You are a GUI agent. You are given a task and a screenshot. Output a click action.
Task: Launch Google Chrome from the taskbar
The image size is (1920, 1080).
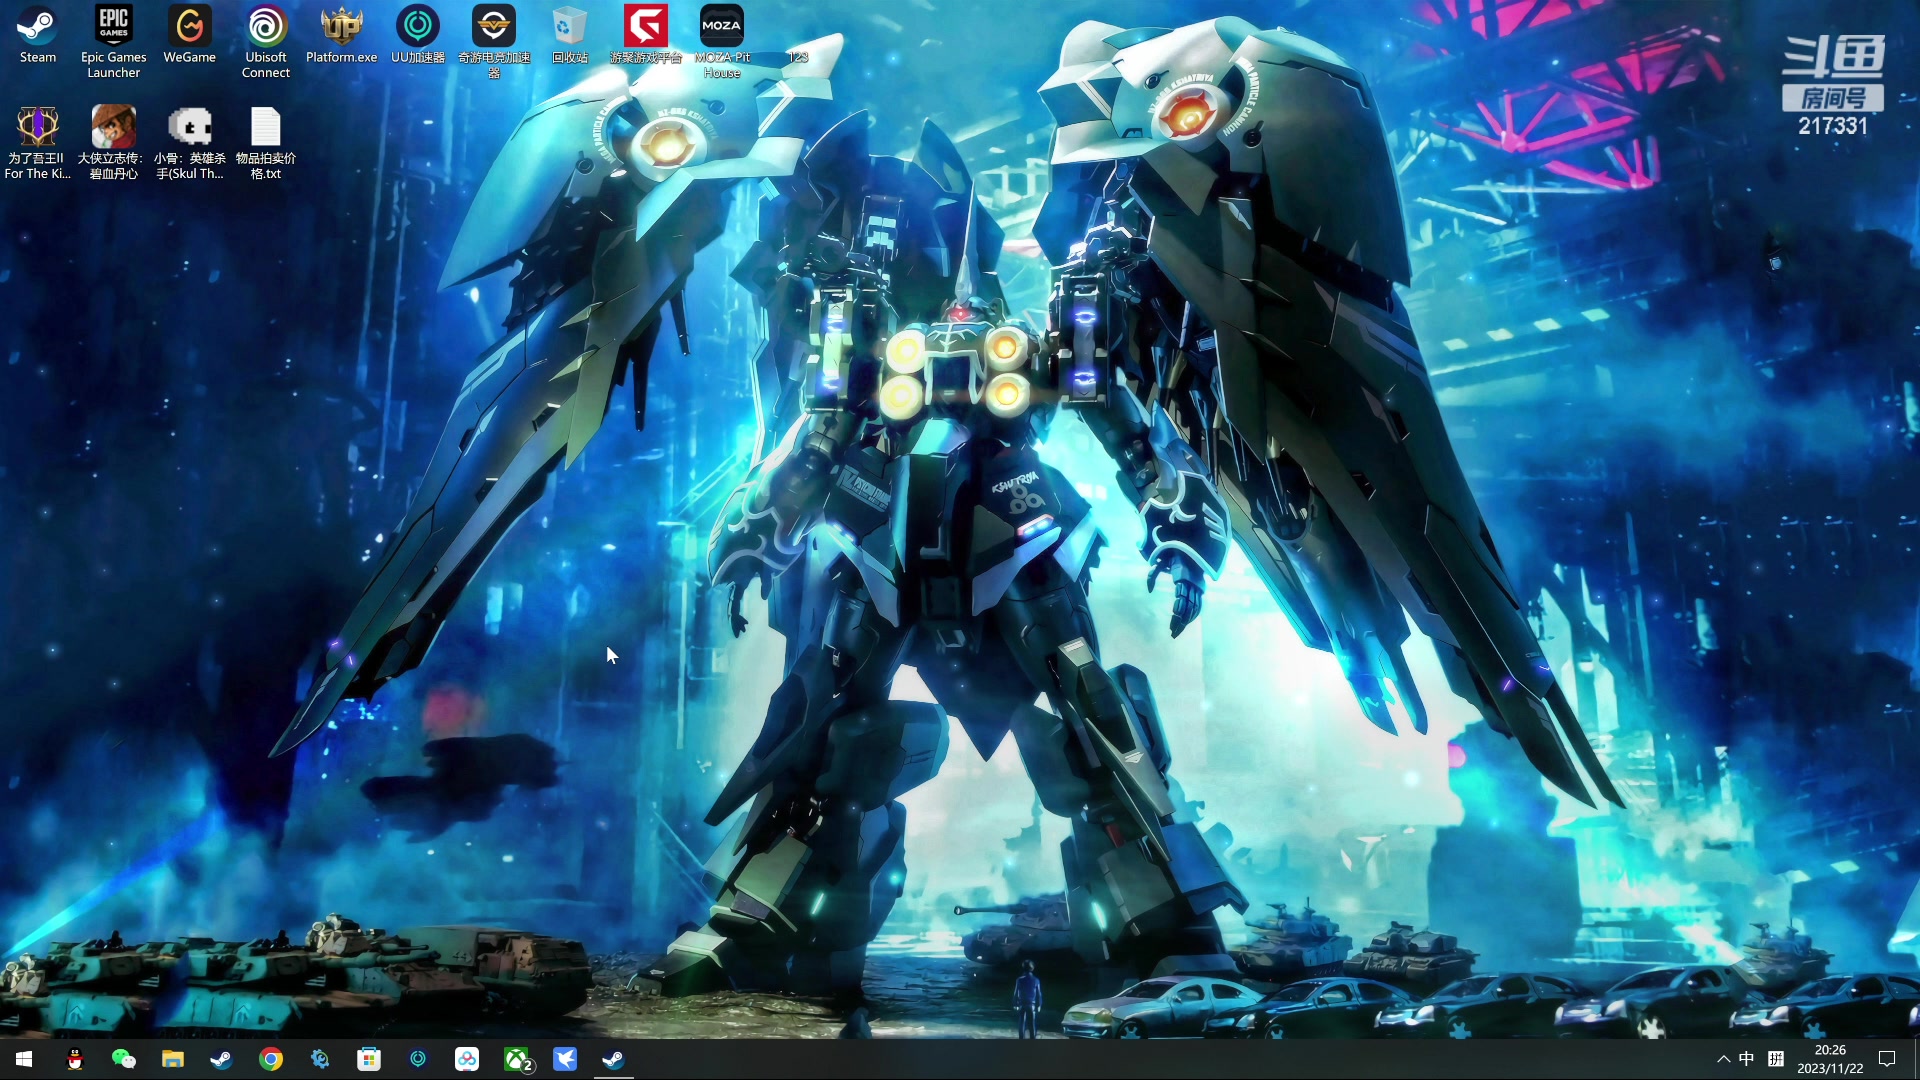point(271,1059)
